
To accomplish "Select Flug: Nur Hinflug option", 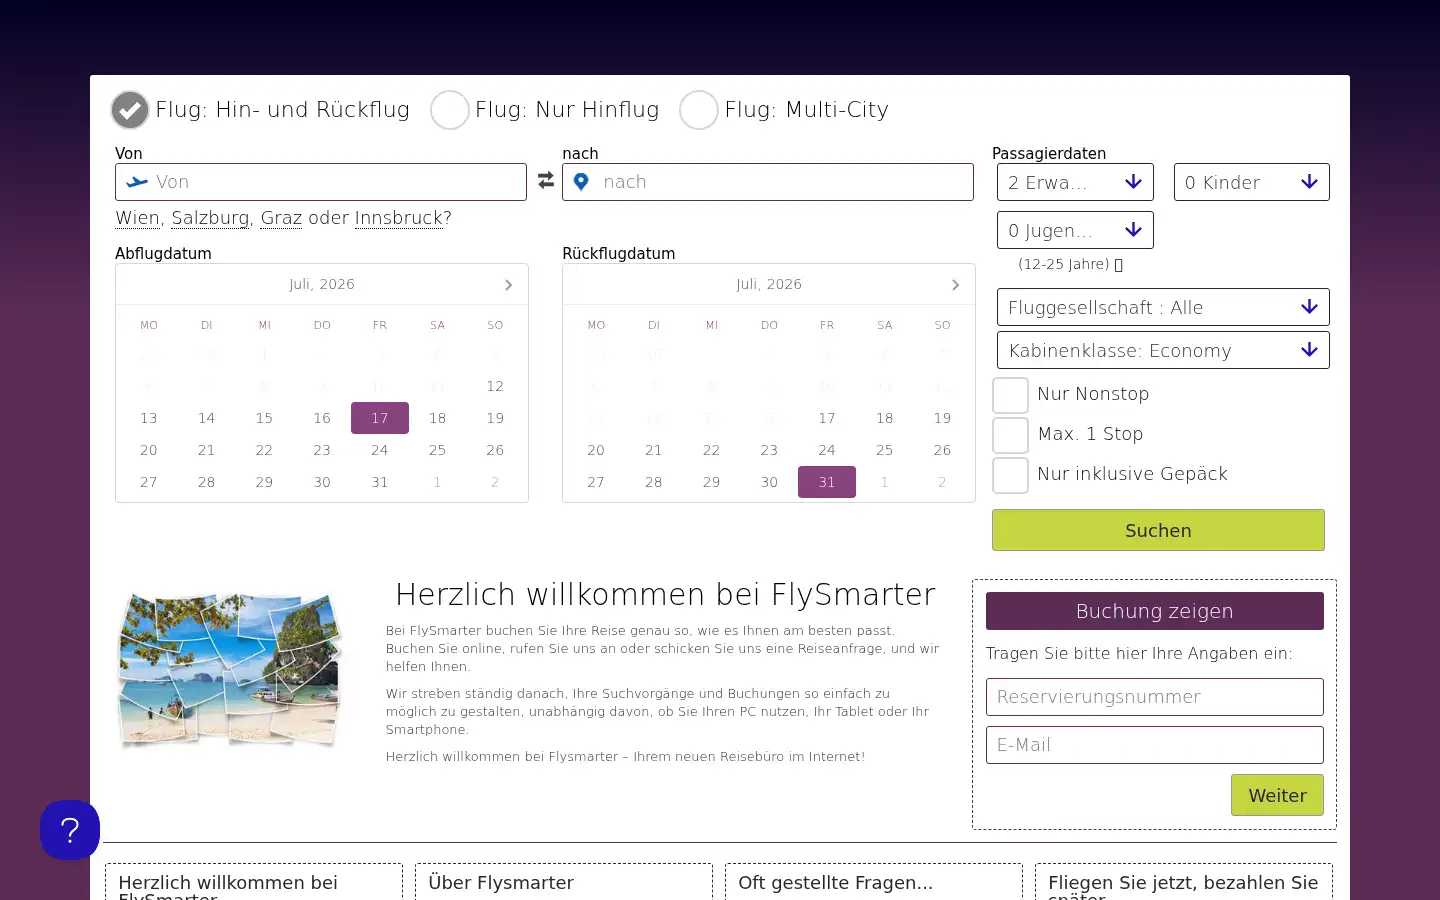I will [x=450, y=110].
